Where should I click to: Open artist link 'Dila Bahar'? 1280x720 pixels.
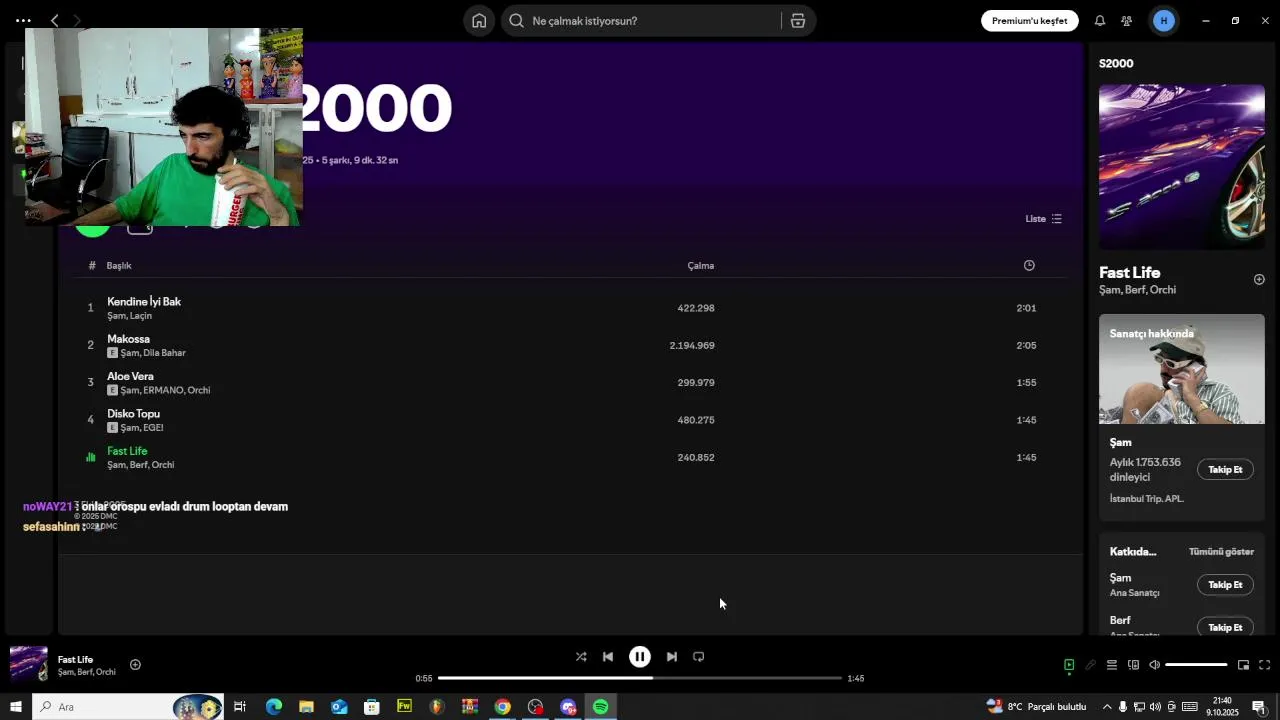pos(164,353)
